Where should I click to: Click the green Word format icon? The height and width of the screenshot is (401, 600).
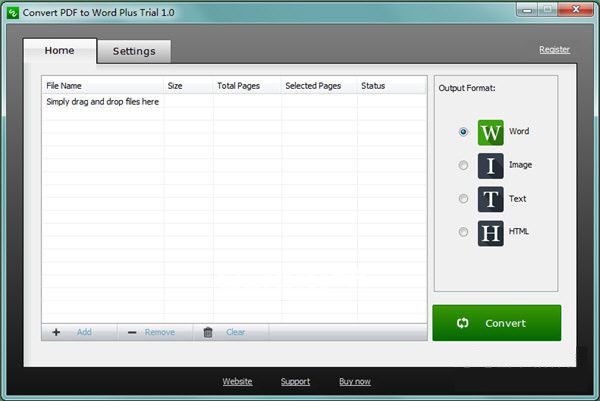tap(491, 132)
